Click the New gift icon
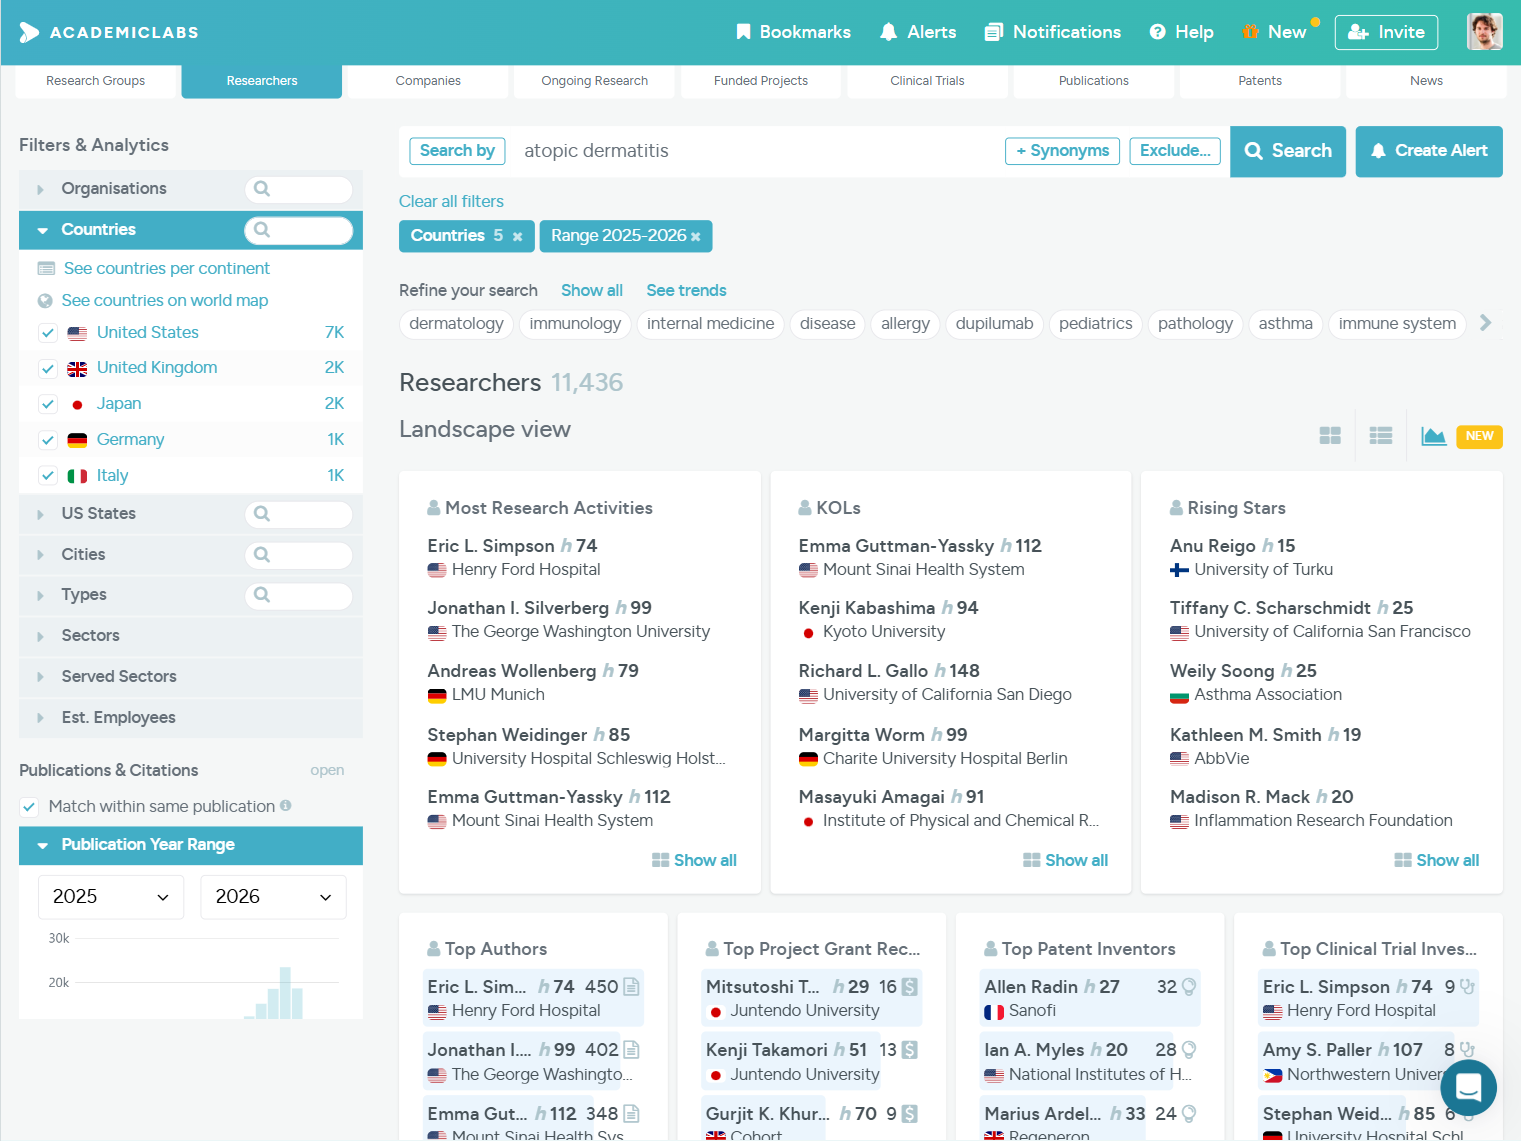 point(1250,32)
